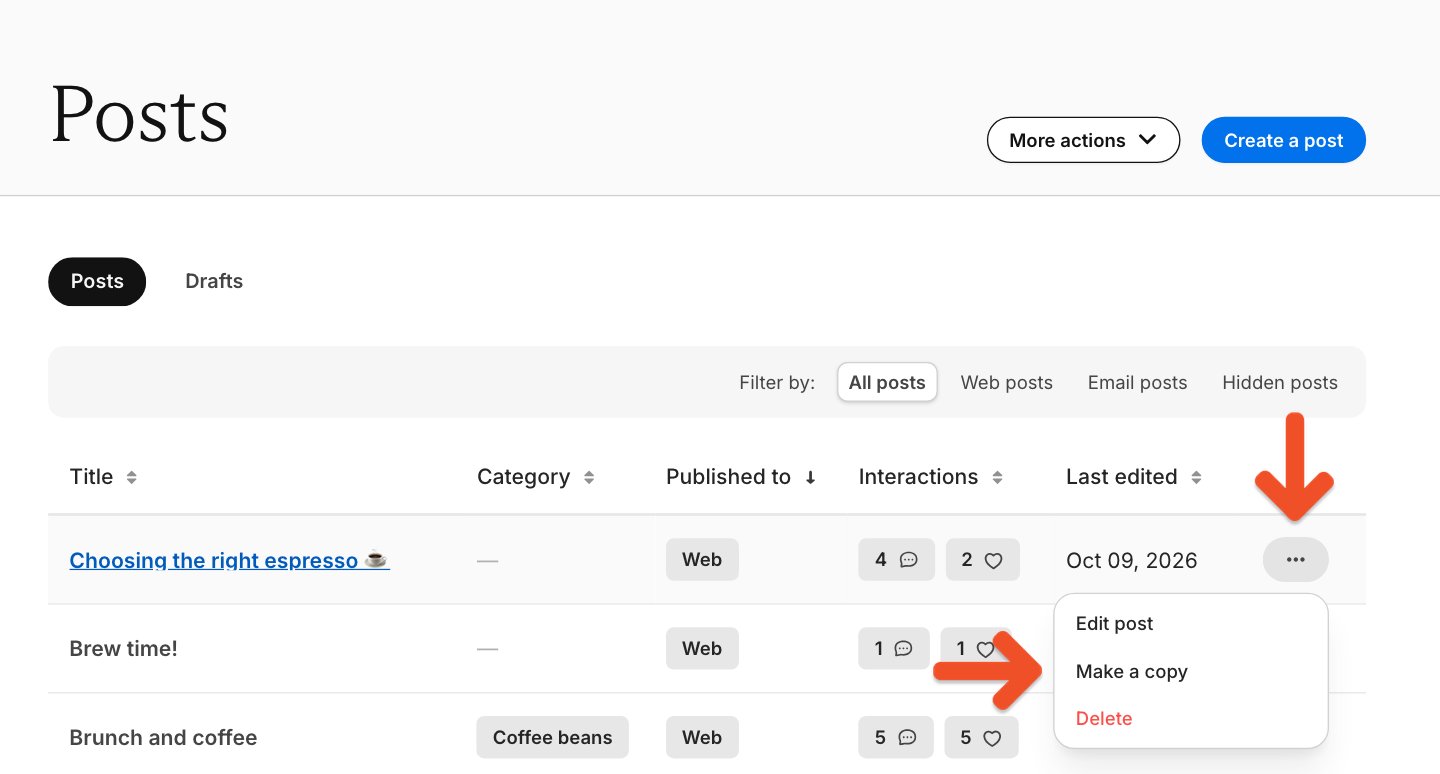Click Web badge in Brew time! row
The height and width of the screenshot is (774, 1440).
tap(702, 648)
